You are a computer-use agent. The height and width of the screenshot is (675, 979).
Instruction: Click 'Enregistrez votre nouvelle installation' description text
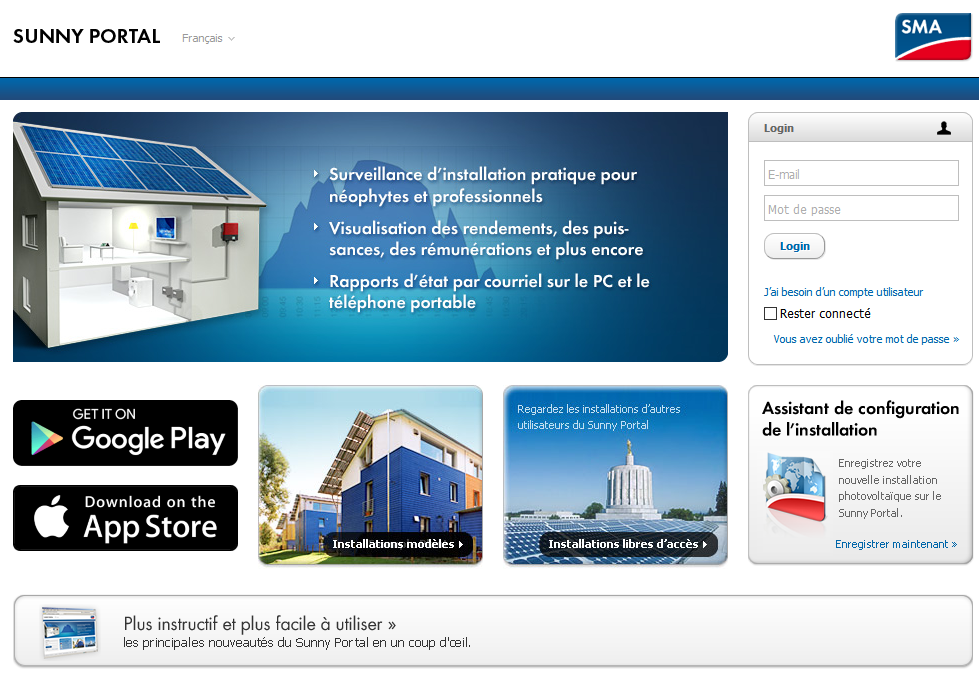(889, 488)
